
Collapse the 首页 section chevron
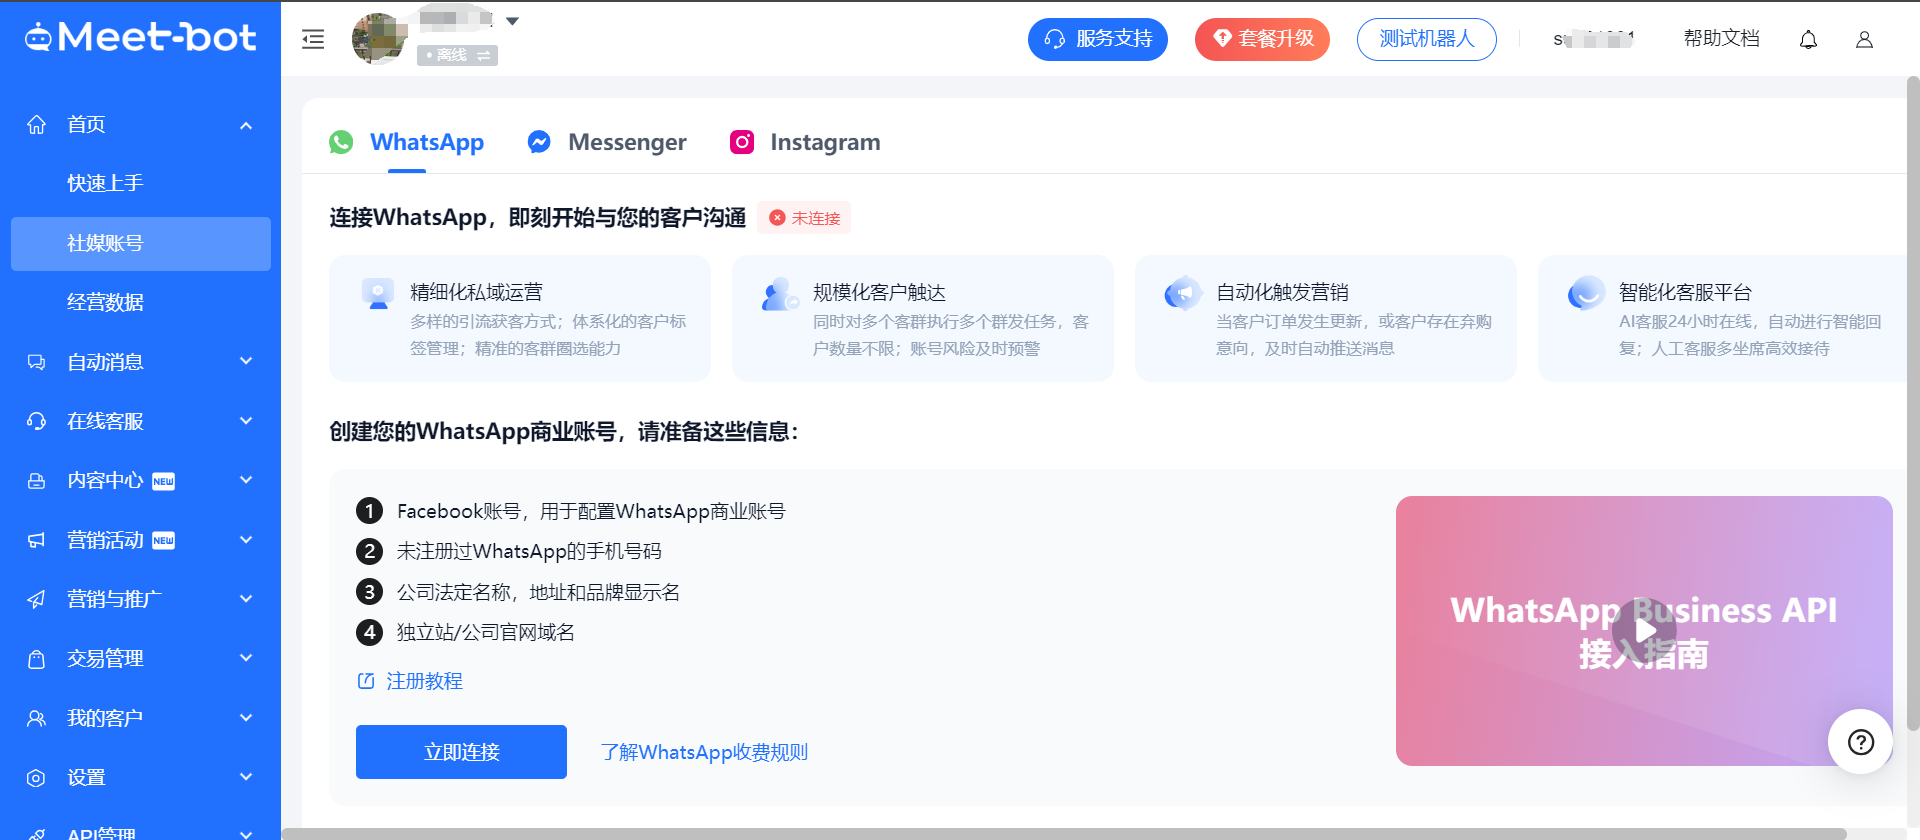point(246,125)
